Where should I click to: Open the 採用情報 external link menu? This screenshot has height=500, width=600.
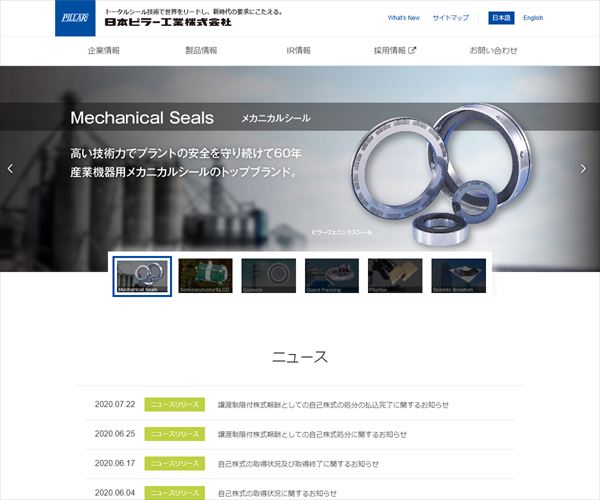point(395,50)
